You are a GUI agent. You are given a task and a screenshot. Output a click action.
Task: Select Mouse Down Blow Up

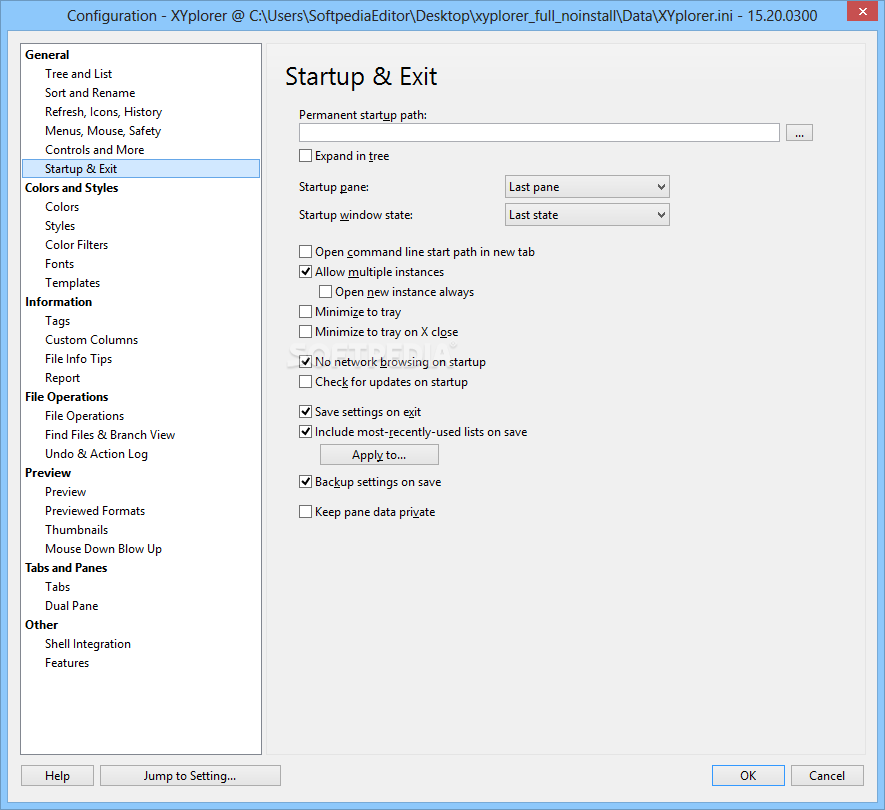tap(103, 549)
